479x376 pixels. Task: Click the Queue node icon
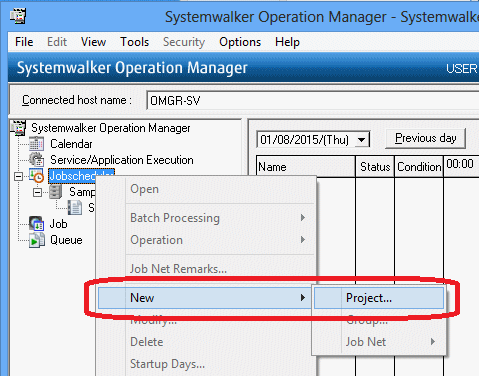[x=37, y=240]
